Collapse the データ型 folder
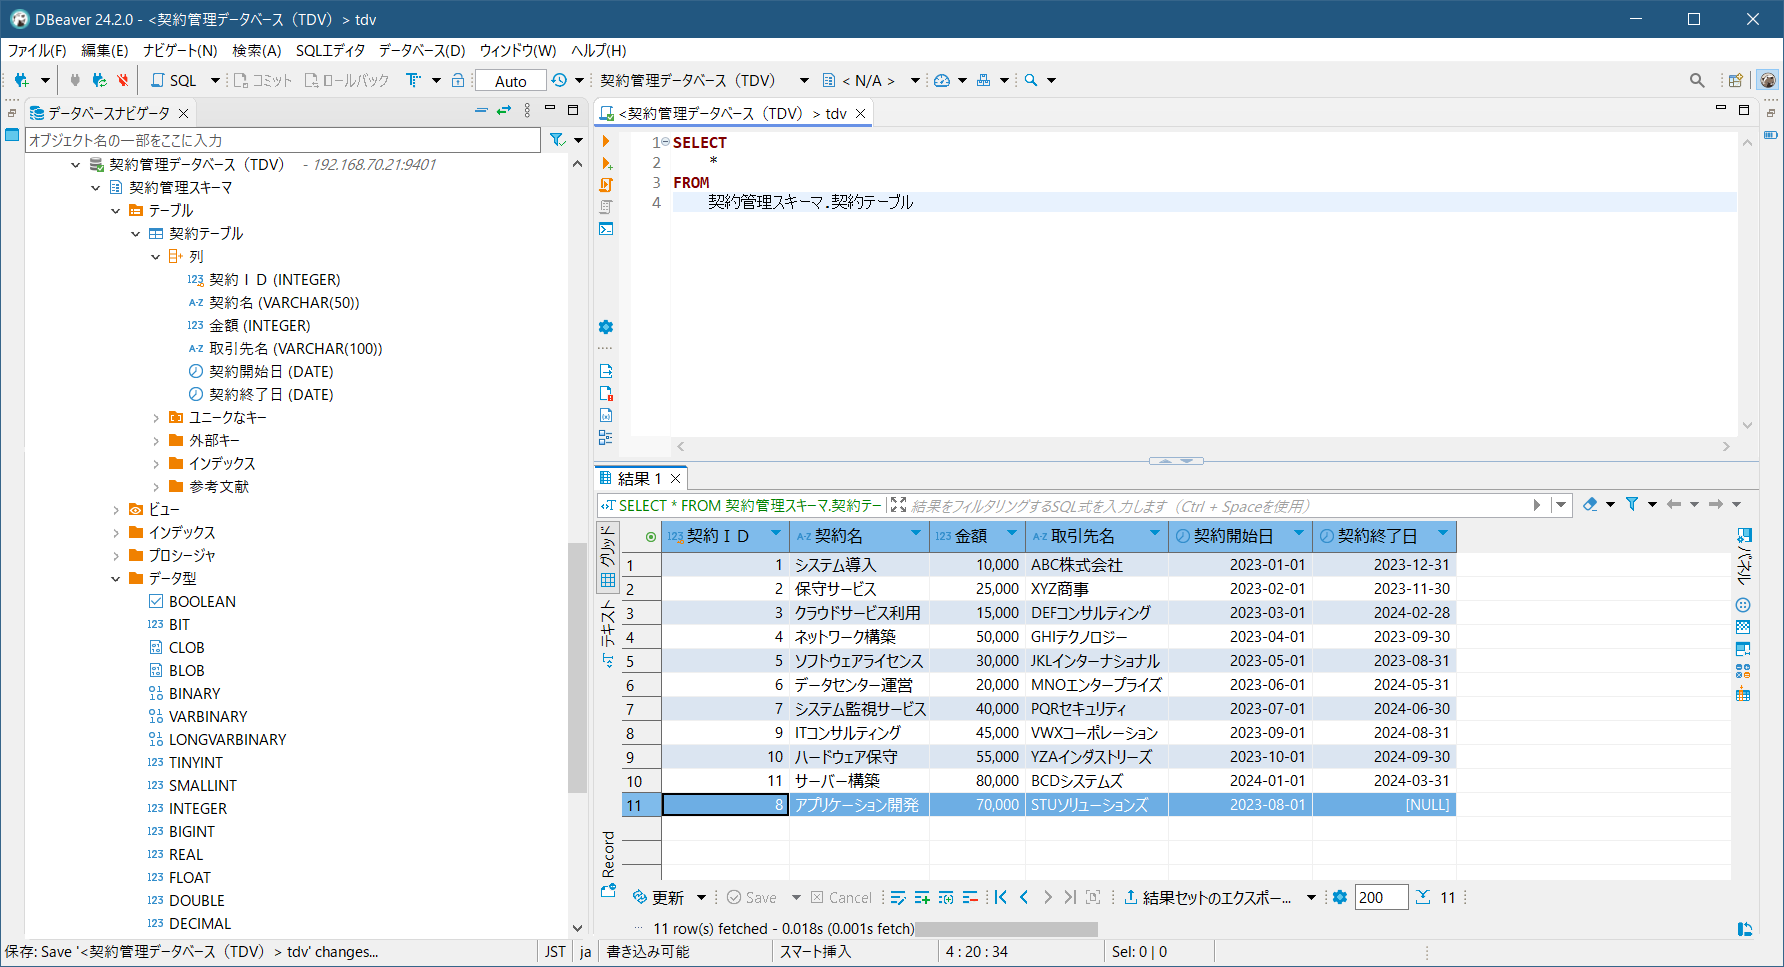 tap(116, 578)
